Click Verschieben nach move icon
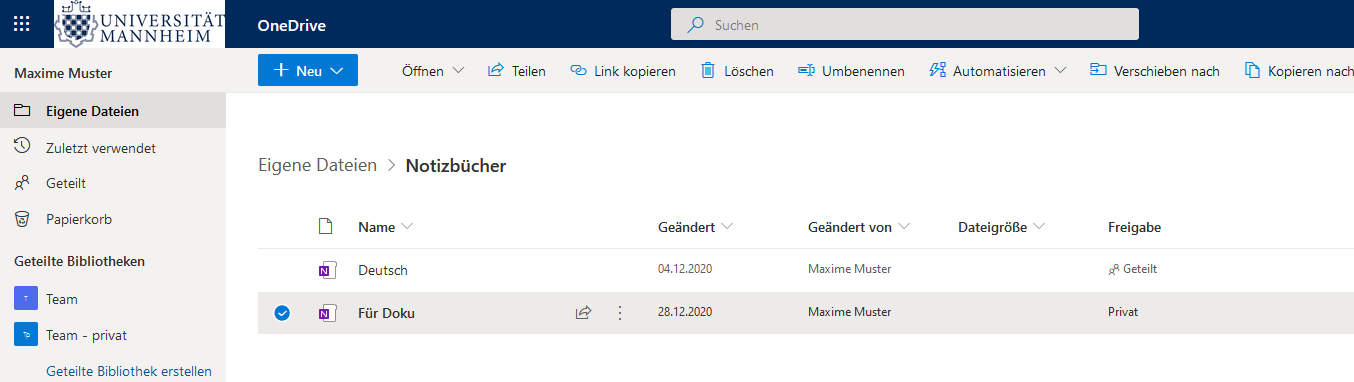The image size is (1354, 382). [1098, 70]
